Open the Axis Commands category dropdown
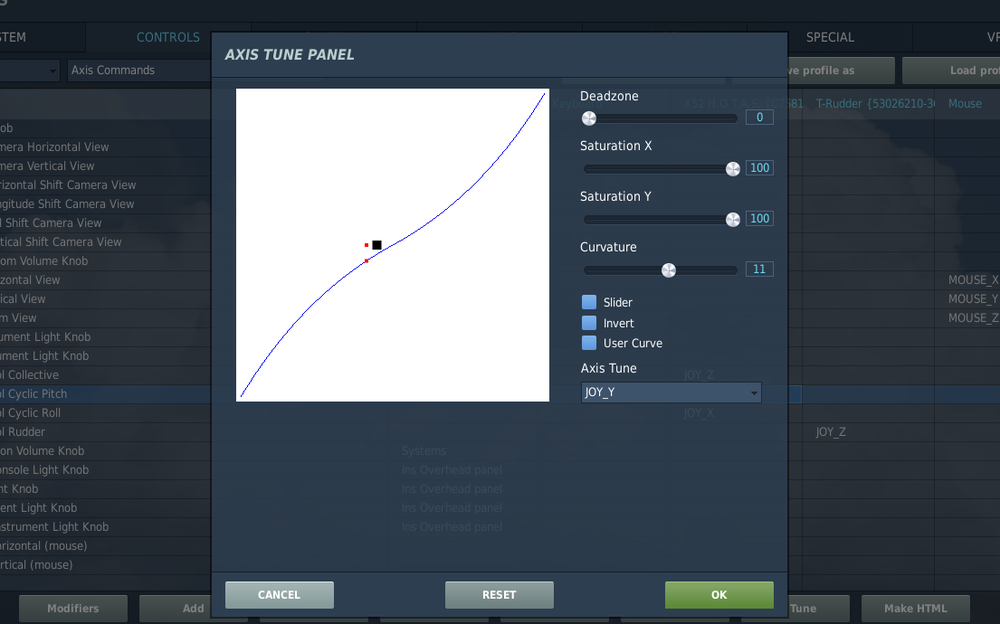This screenshot has width=1000, height=624. [x=139, y=70]
